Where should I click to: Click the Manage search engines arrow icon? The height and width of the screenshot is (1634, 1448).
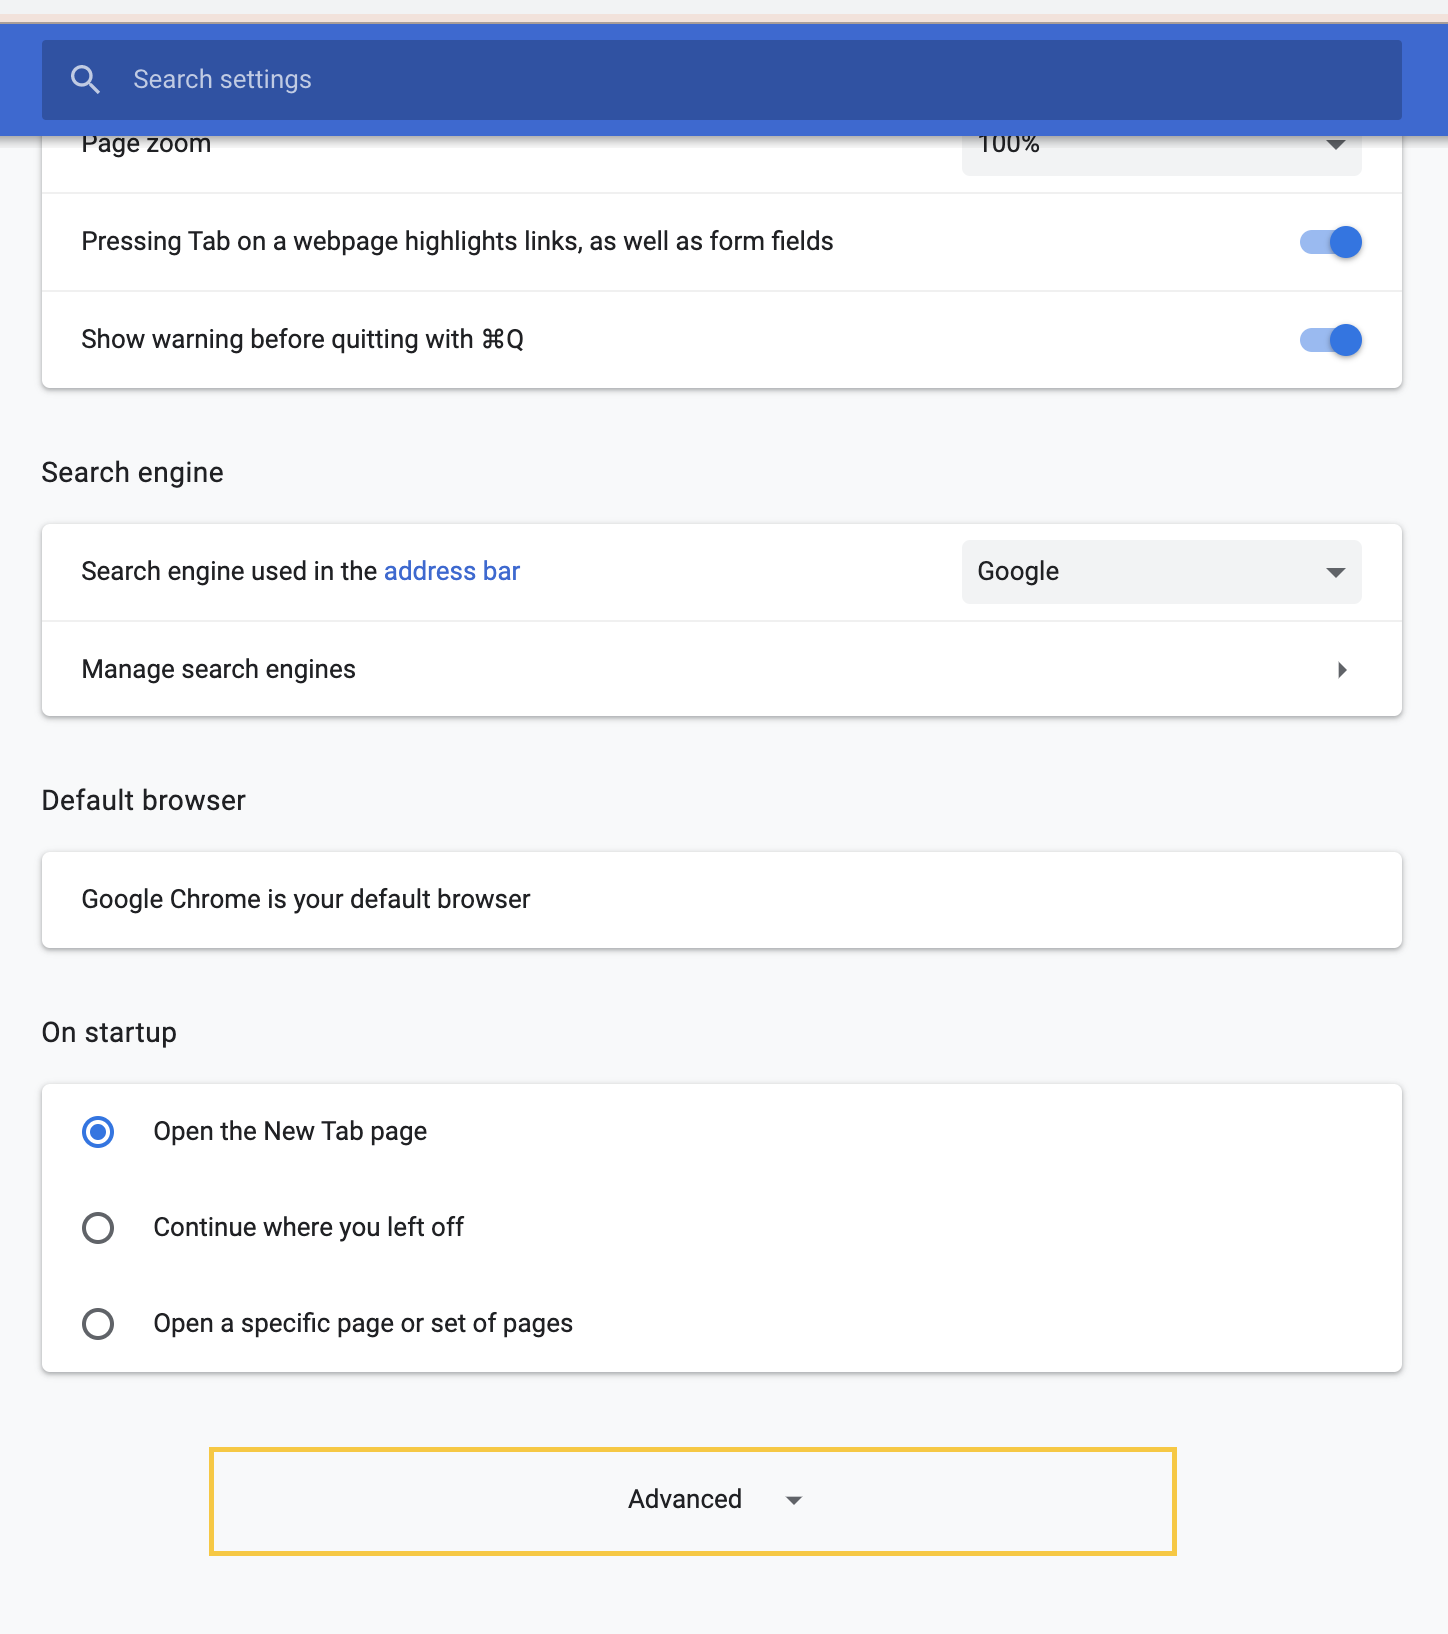(x=1342, y=670)
